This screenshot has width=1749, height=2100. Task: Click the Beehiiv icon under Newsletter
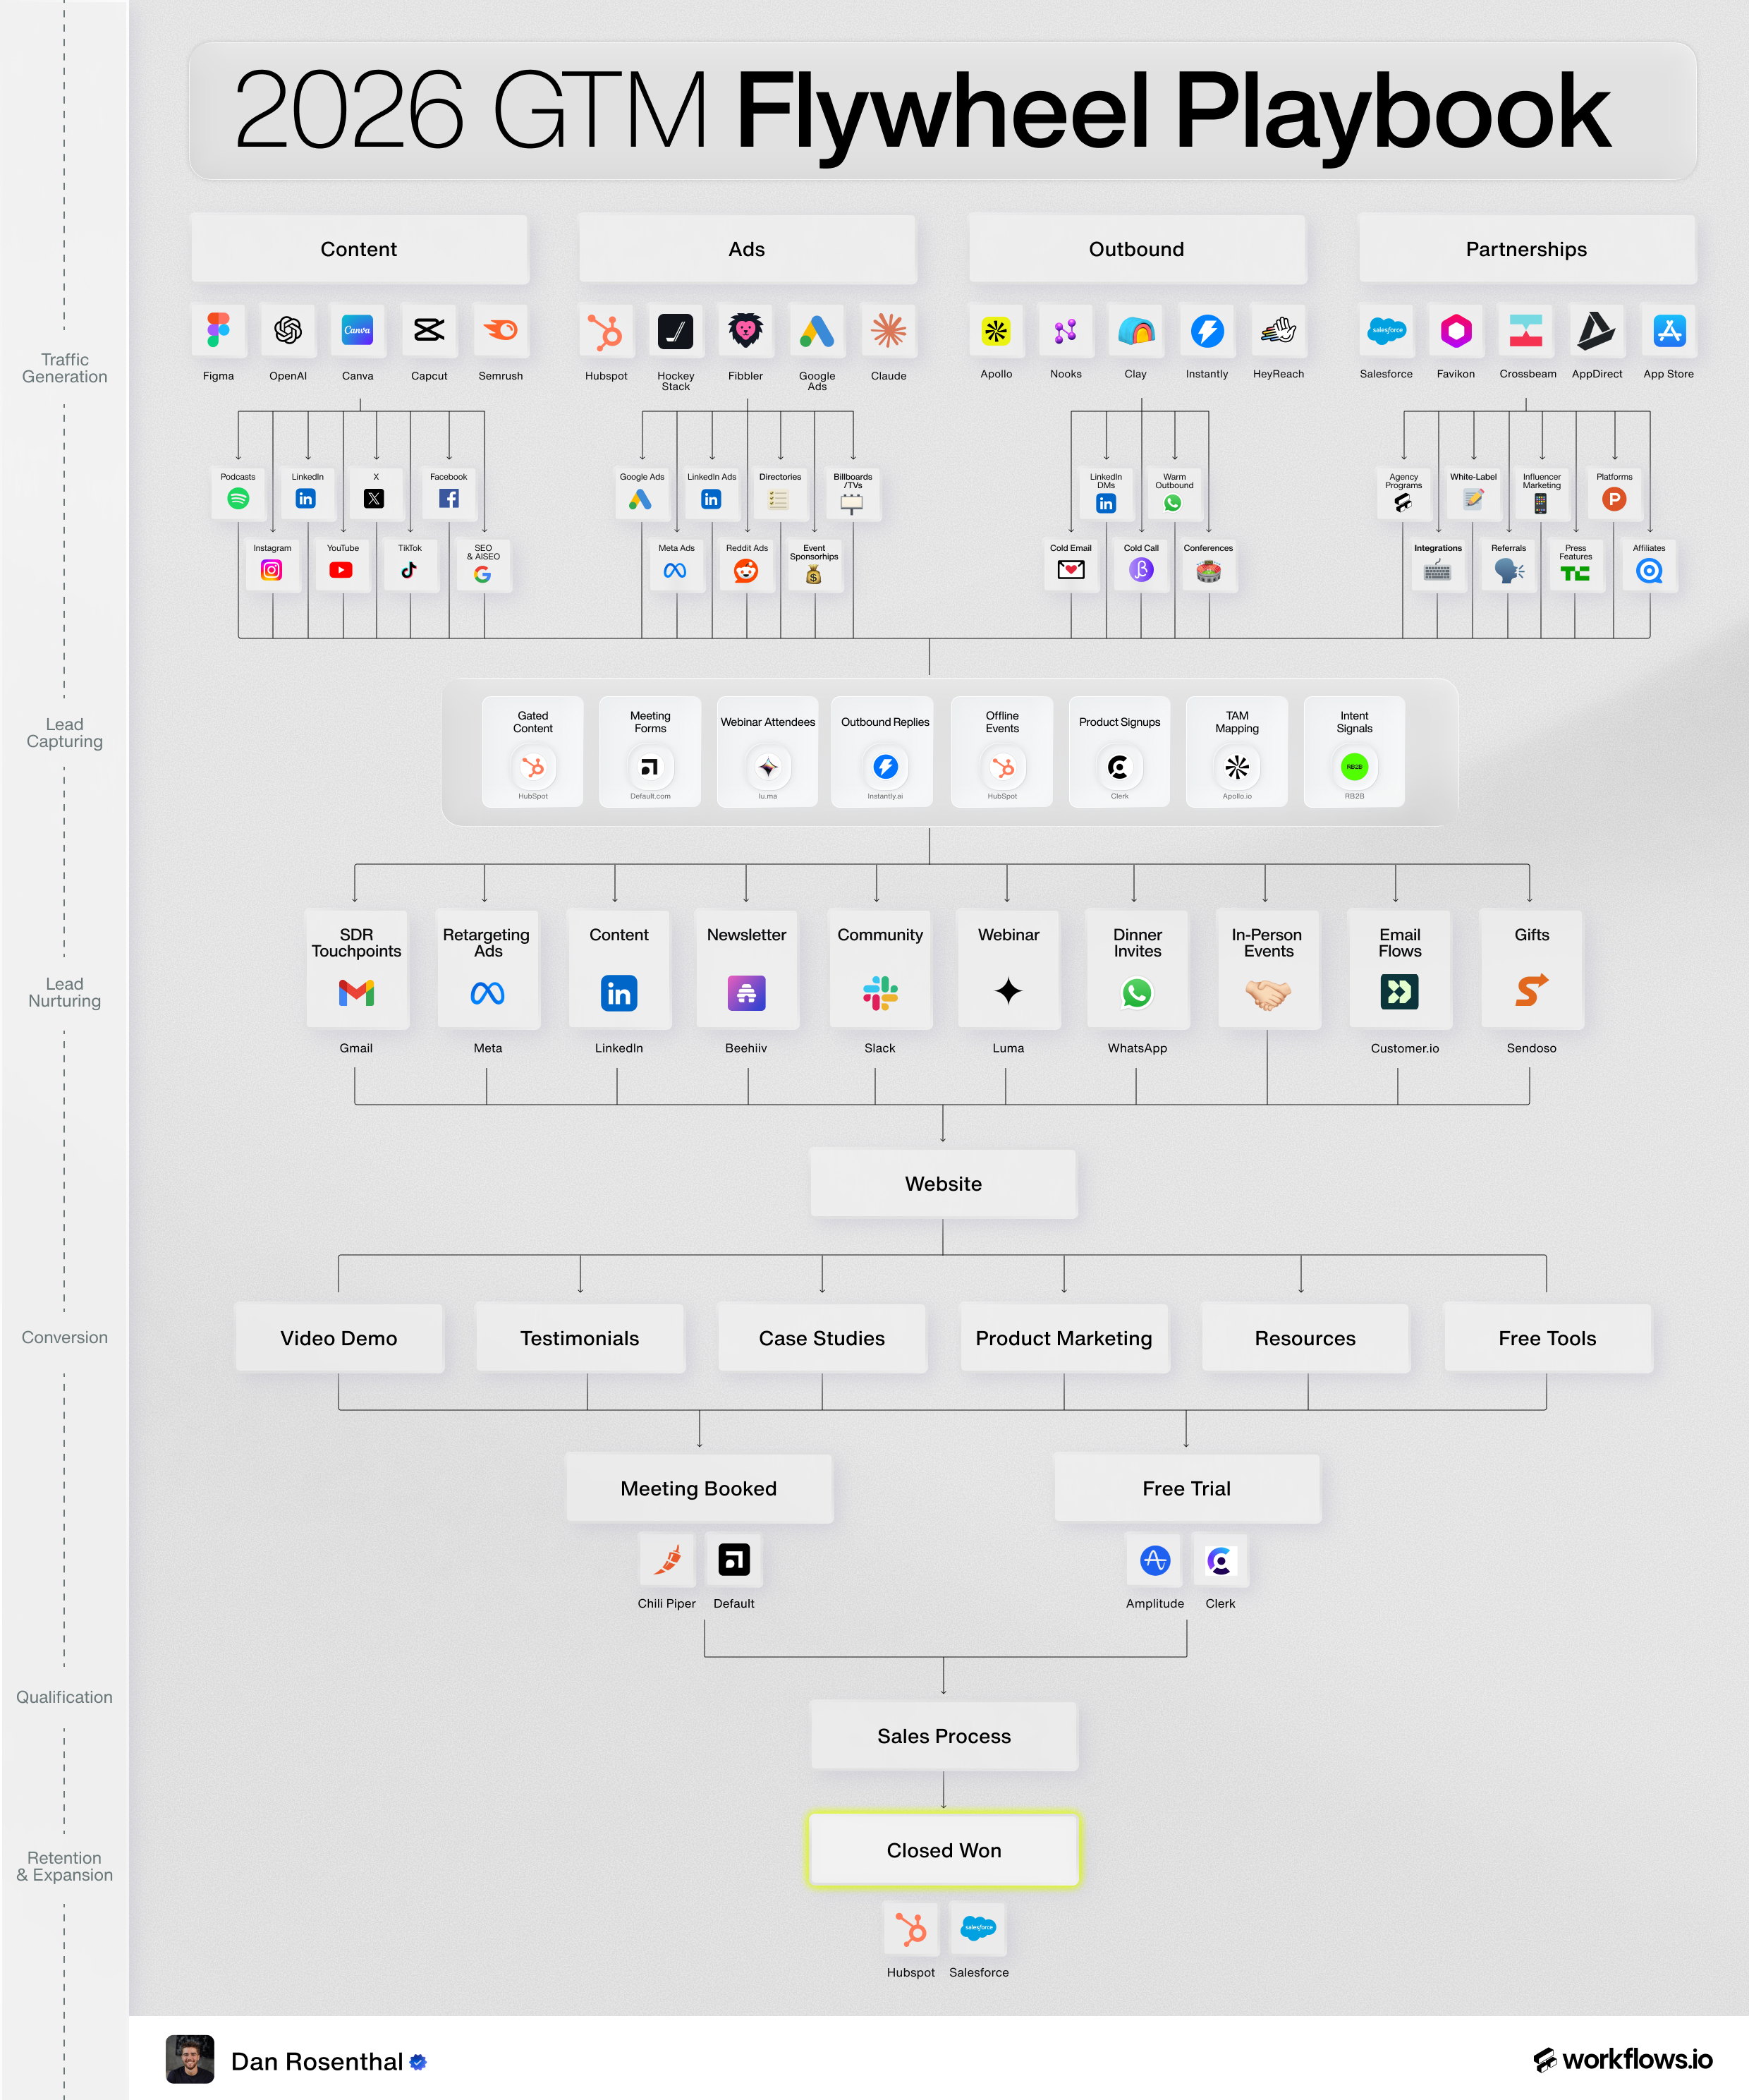[746, 993]
